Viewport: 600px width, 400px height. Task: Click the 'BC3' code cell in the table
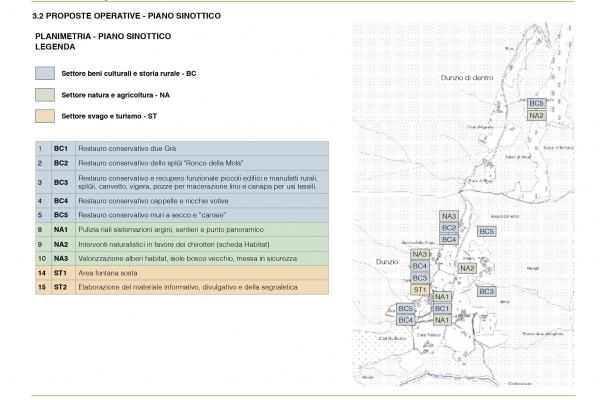click(61, 182)
